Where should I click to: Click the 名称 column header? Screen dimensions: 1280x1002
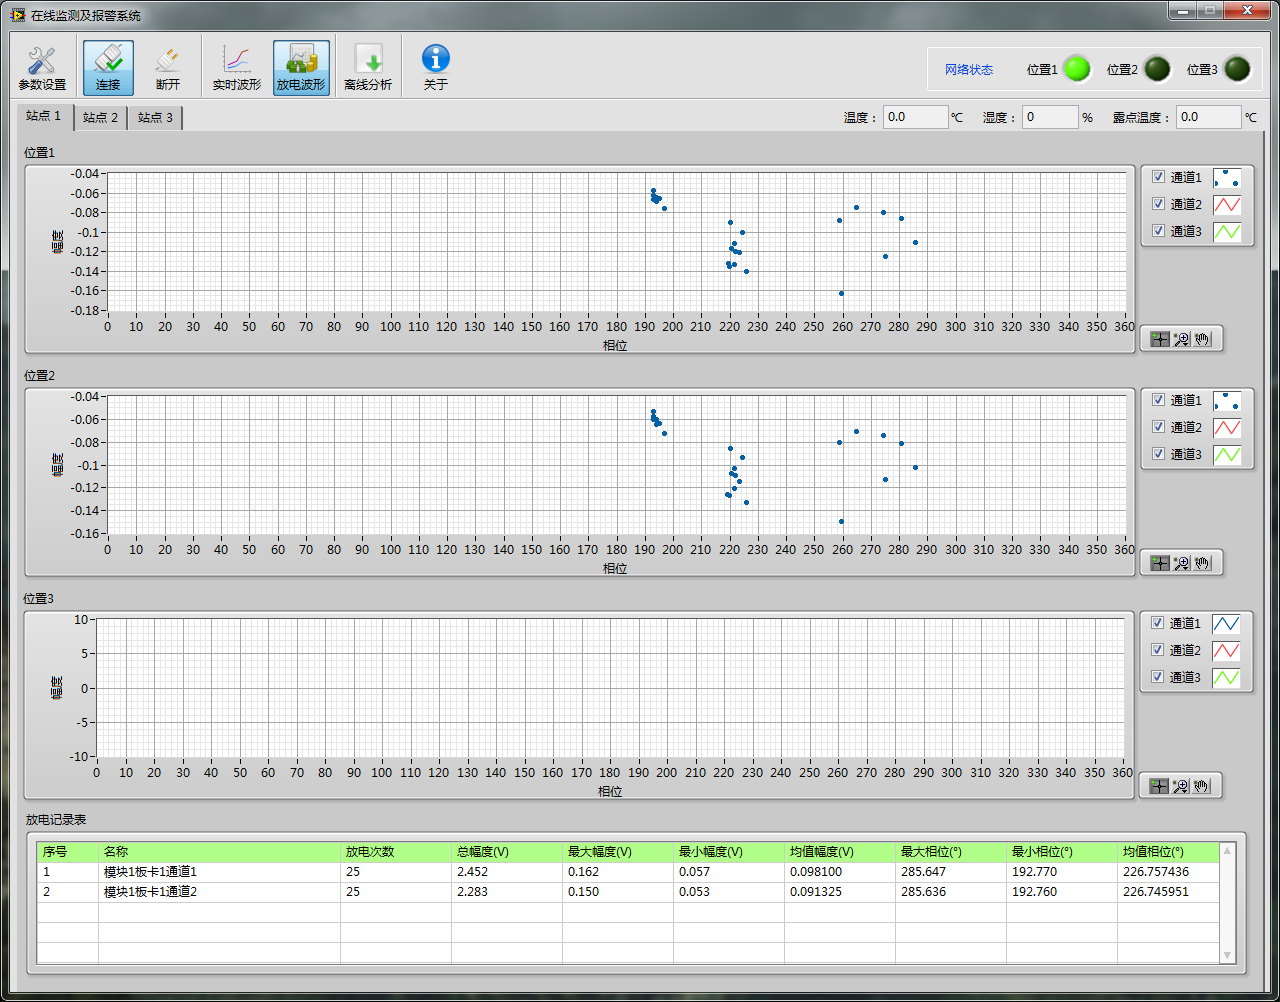point(219,852)
